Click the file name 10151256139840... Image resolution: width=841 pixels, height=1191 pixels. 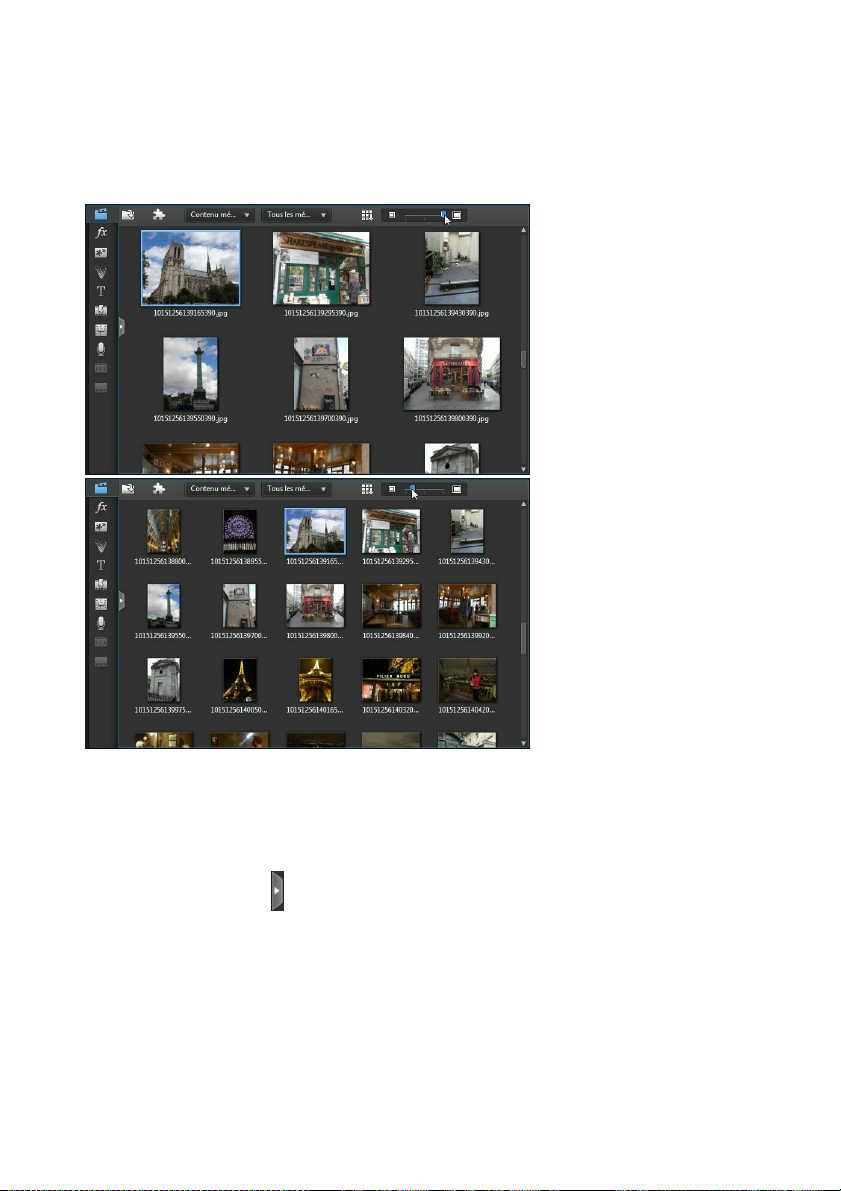pos(391,636)
